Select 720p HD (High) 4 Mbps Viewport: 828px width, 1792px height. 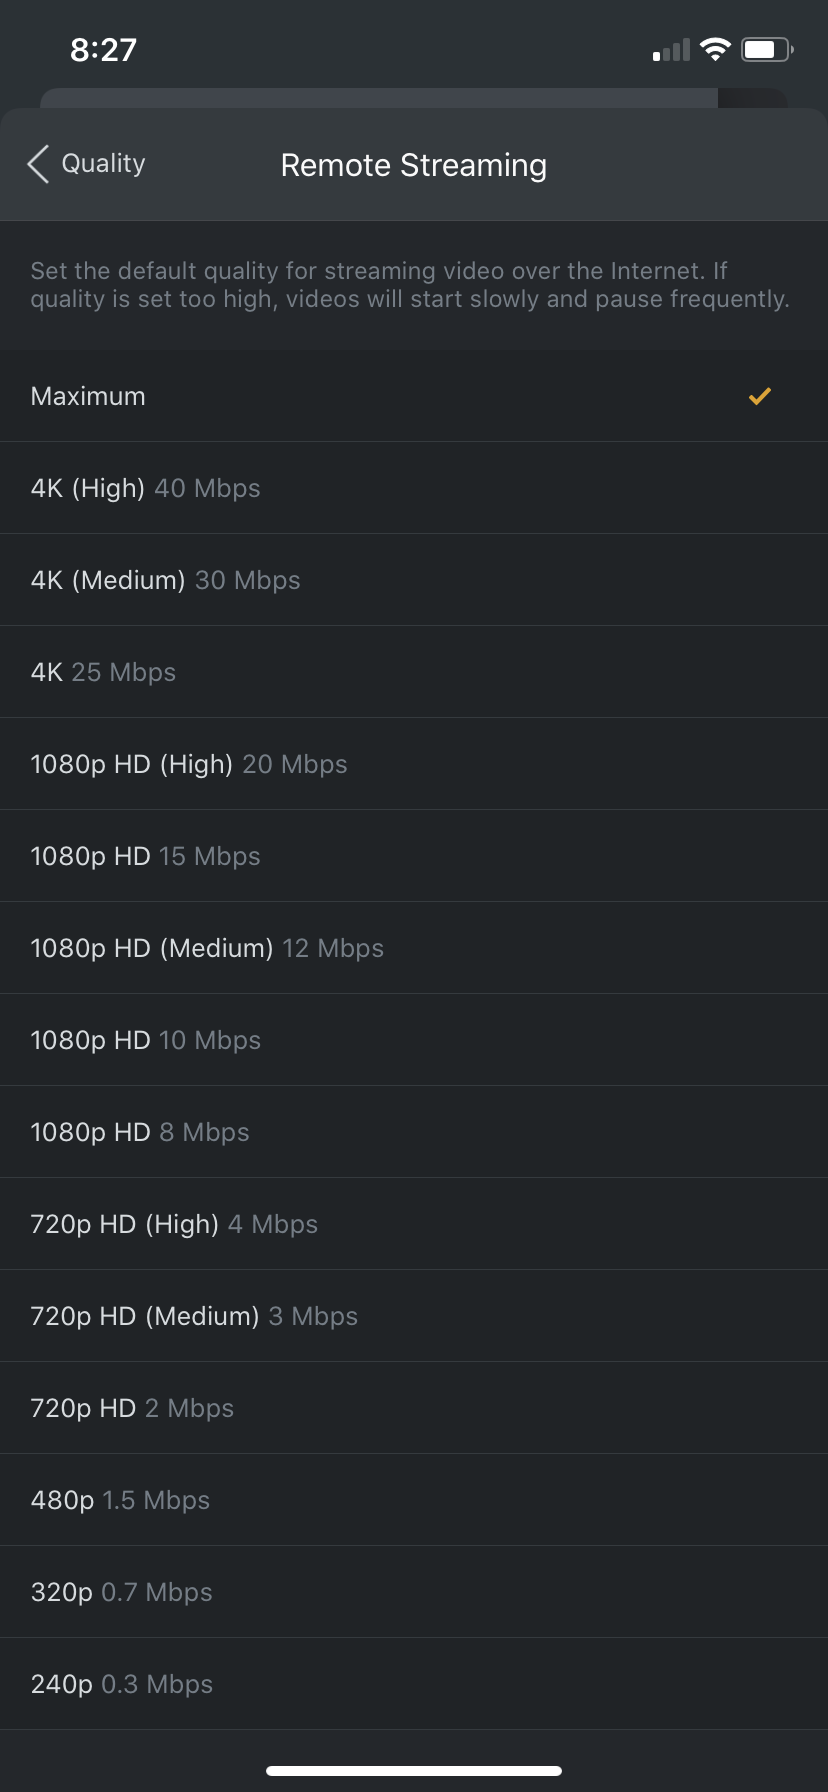(414, 1224)
